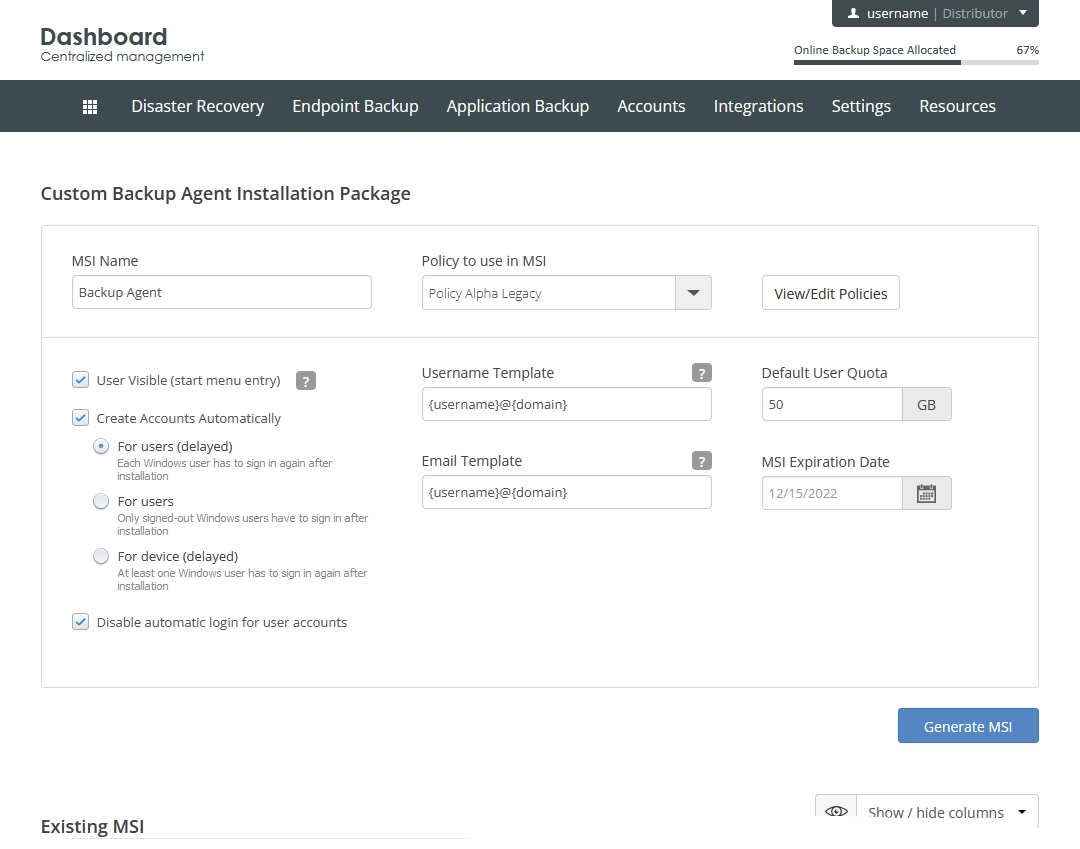Open the Disaster Recovery menu
Screen dimensions: 1080x849
click(198, 106)
